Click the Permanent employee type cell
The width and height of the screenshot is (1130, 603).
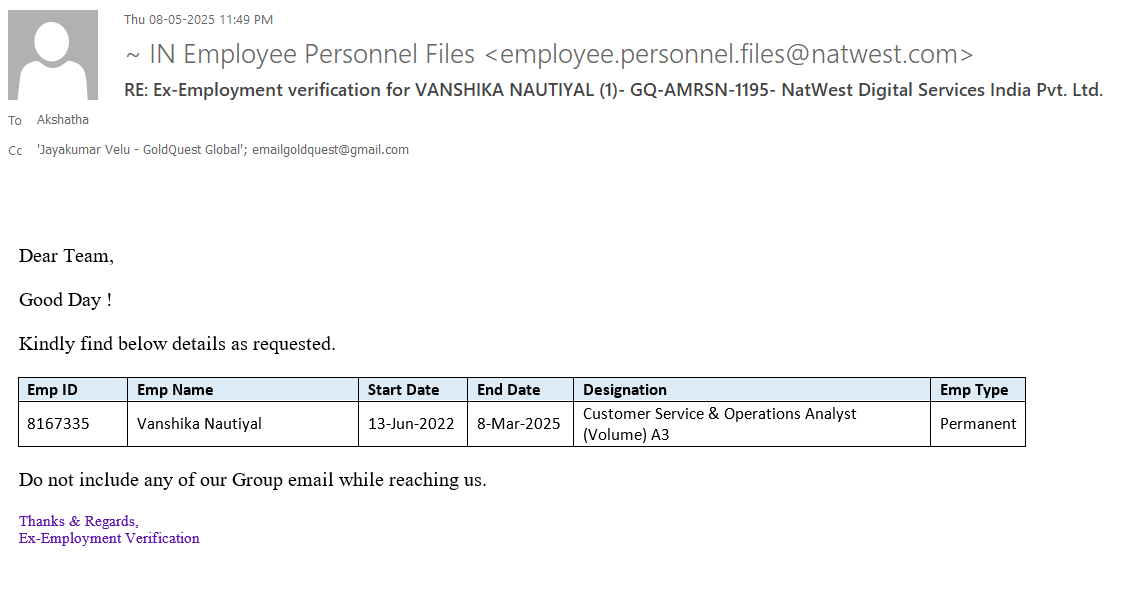(x=978, y=424)
